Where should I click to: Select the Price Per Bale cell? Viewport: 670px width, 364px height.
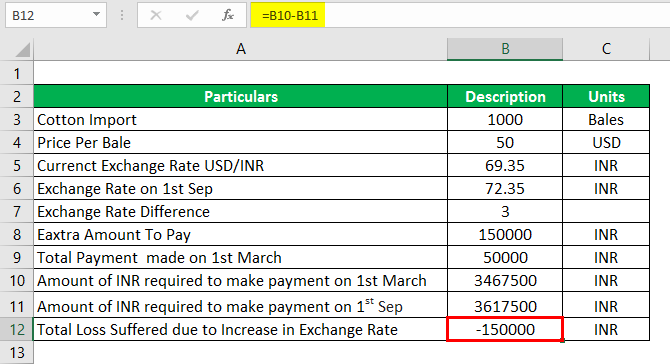coord(241,143)
